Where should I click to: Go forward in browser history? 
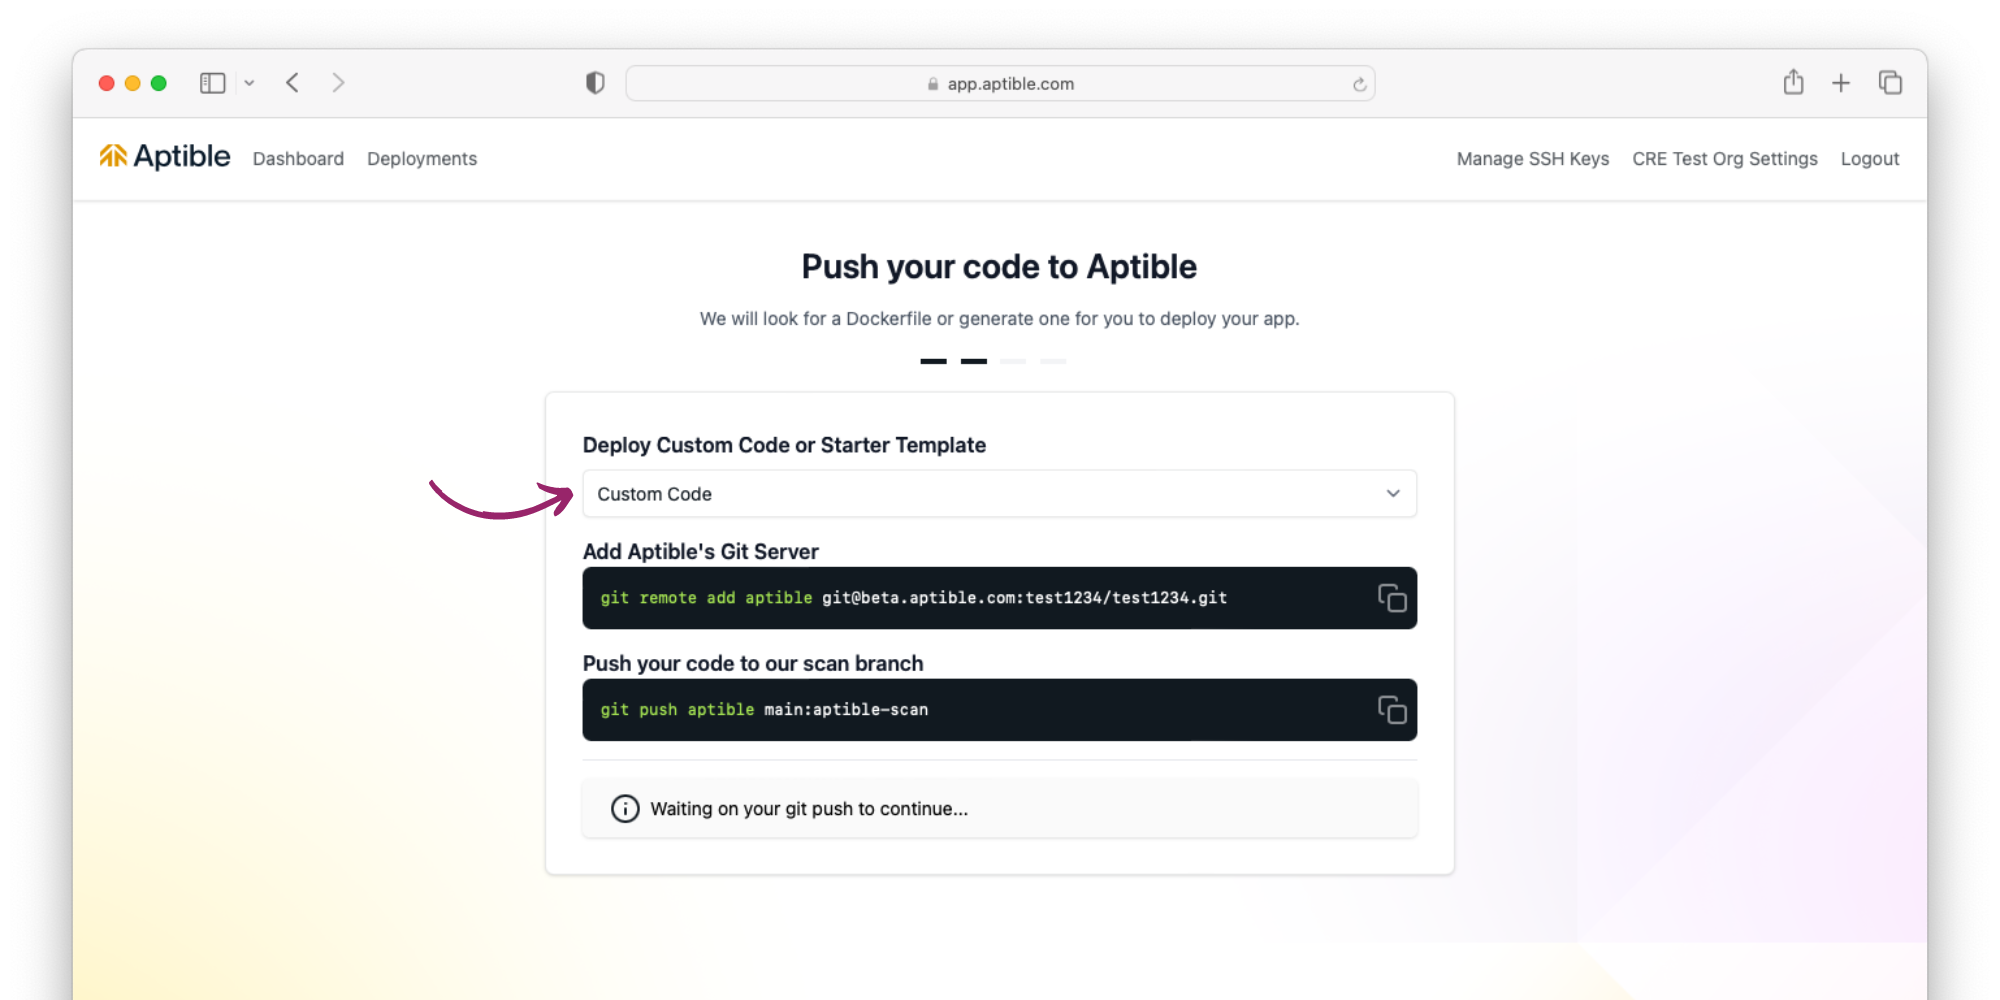click(338, 83)
